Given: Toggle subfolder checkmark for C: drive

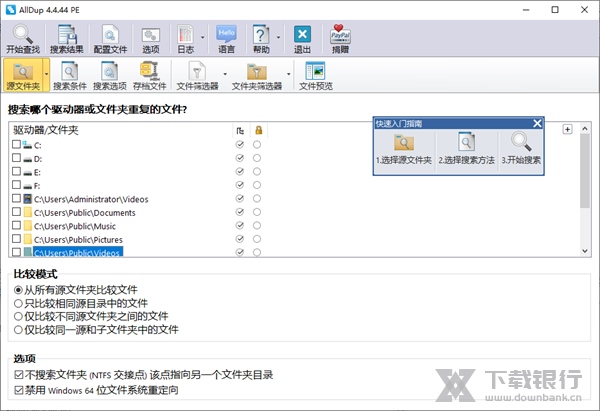Looking at the screenshot, I should [240, 144].
